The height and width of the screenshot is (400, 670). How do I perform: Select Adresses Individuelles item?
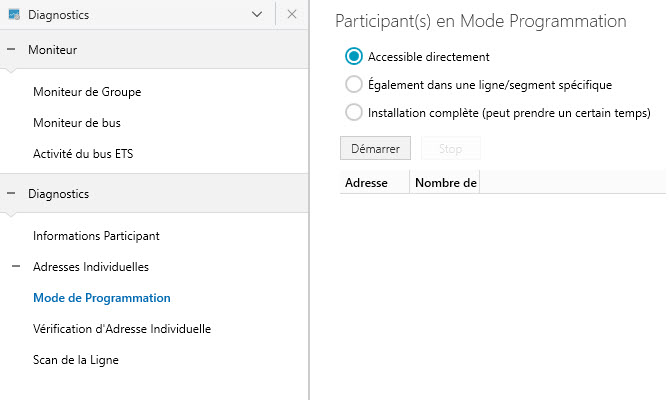91,267
